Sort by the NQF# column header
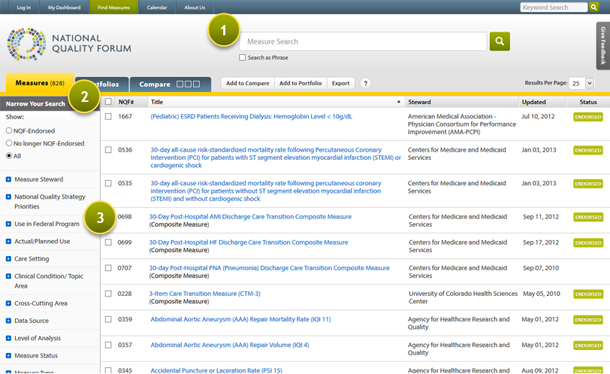Screen dimensions: 610x374 point(126,102)
